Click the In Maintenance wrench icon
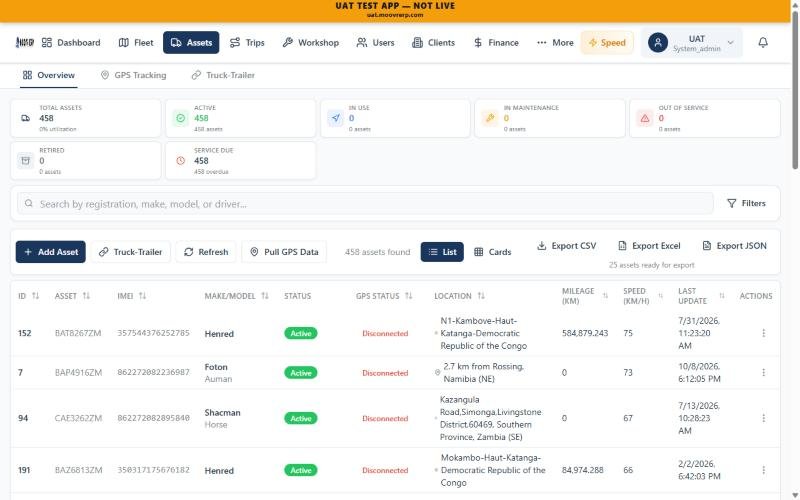The height and width of the screenshot is (500, 800). (490, 118)
